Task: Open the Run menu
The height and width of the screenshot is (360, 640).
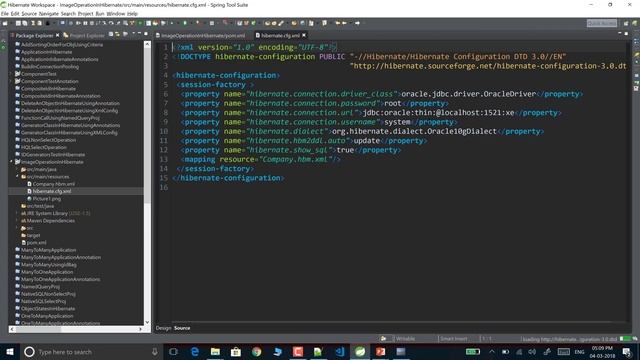Action: pos(100,13)
